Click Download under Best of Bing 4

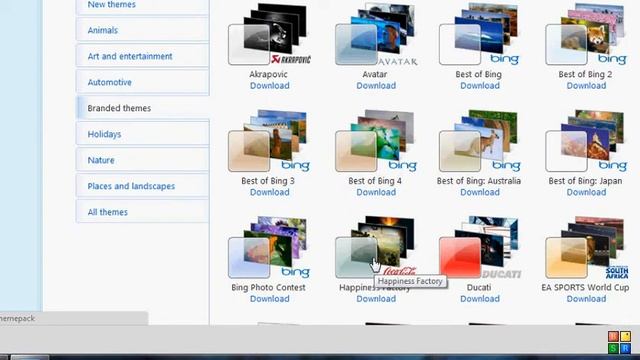coord(376,192)
